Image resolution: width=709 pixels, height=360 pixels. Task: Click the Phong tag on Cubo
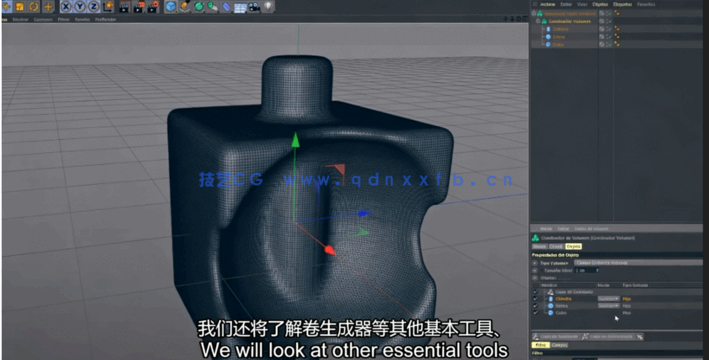pos(617,44)
